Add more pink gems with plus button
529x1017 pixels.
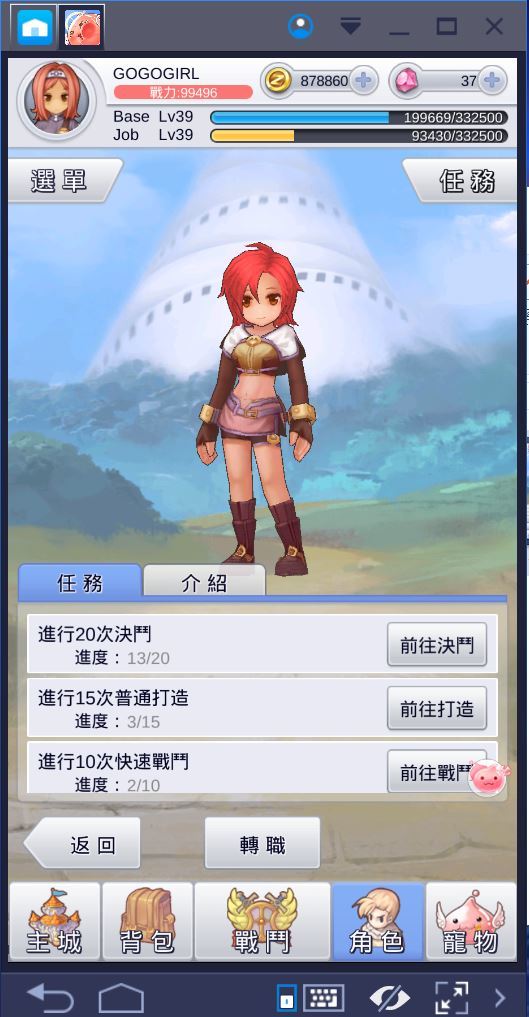493,81
